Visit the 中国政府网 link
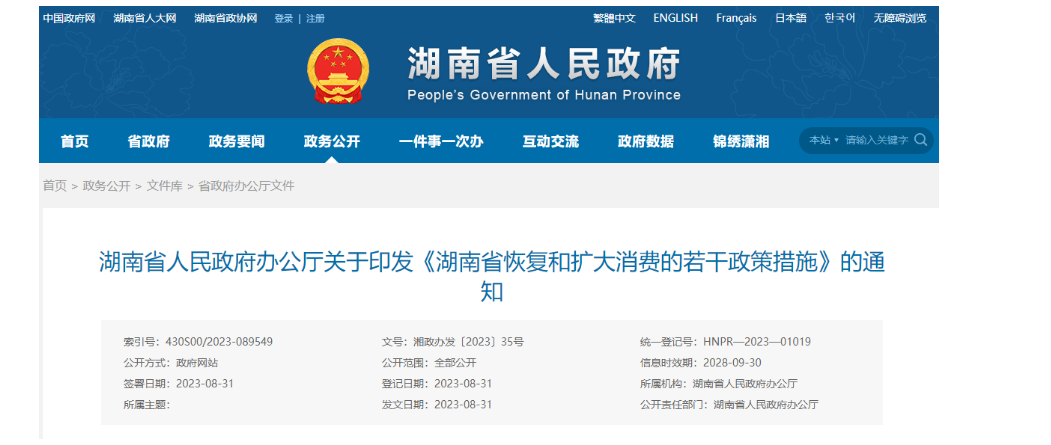 click(x=69, y=18)
